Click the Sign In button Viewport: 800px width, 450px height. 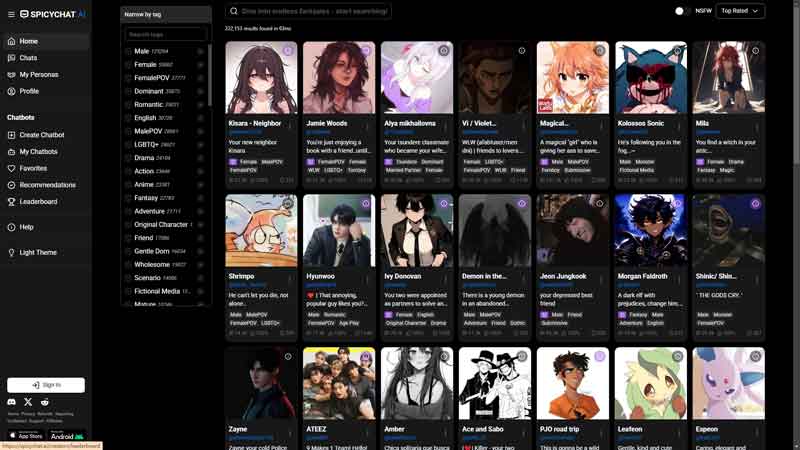46,385
